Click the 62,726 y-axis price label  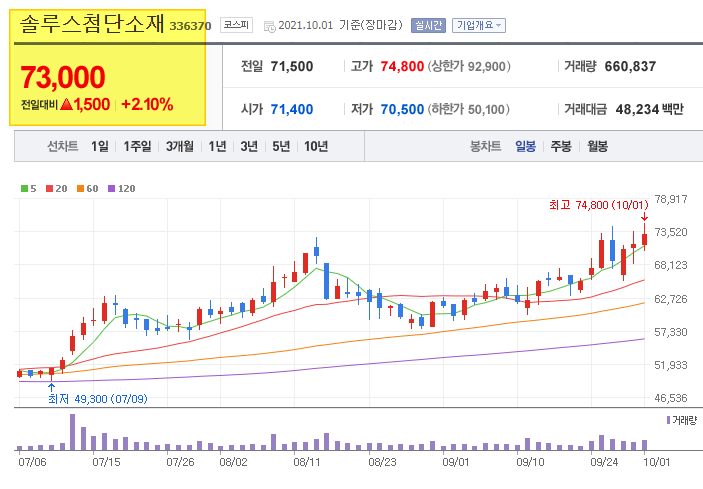point(671,299)
